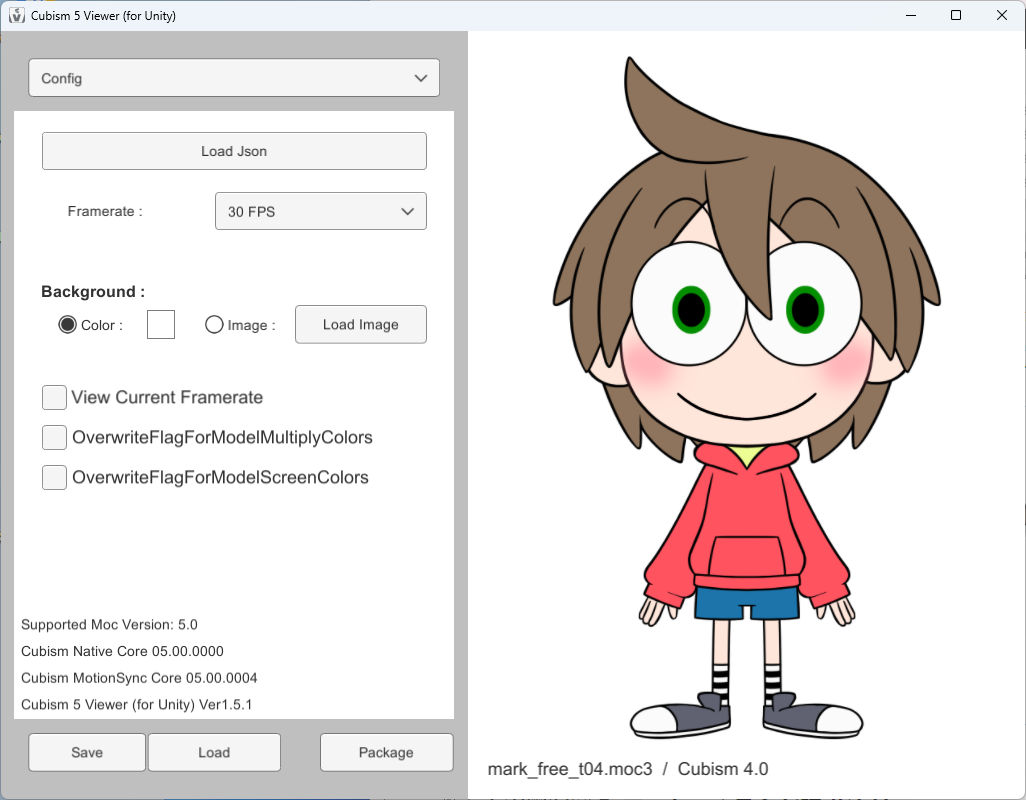Click the Load button beside Save
Screen dimensions: 1026x800
coord(214,753)
